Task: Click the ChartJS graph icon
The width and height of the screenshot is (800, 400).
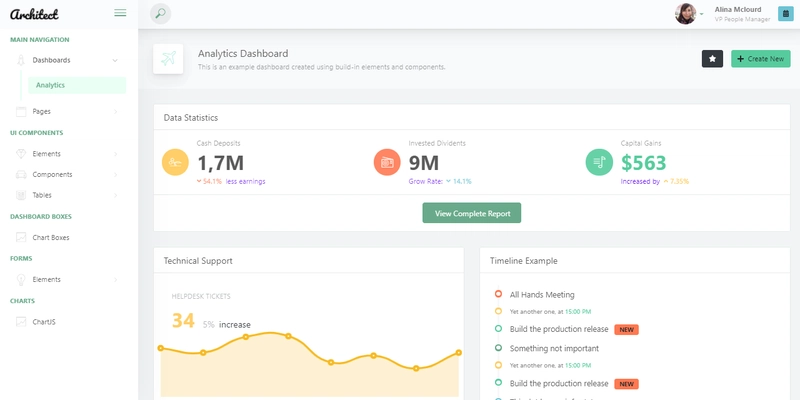Action: tap(21, 322)
